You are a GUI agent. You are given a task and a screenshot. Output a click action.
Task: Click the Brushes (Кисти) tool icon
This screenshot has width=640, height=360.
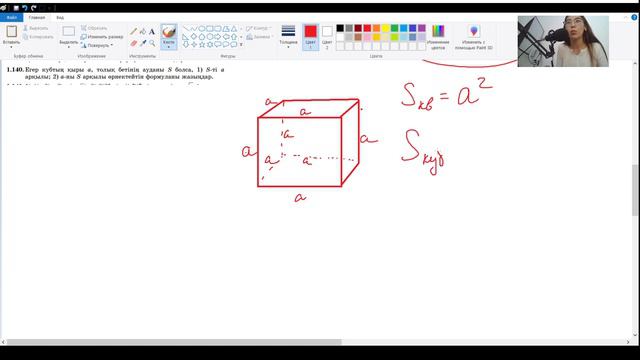point(169,32)
